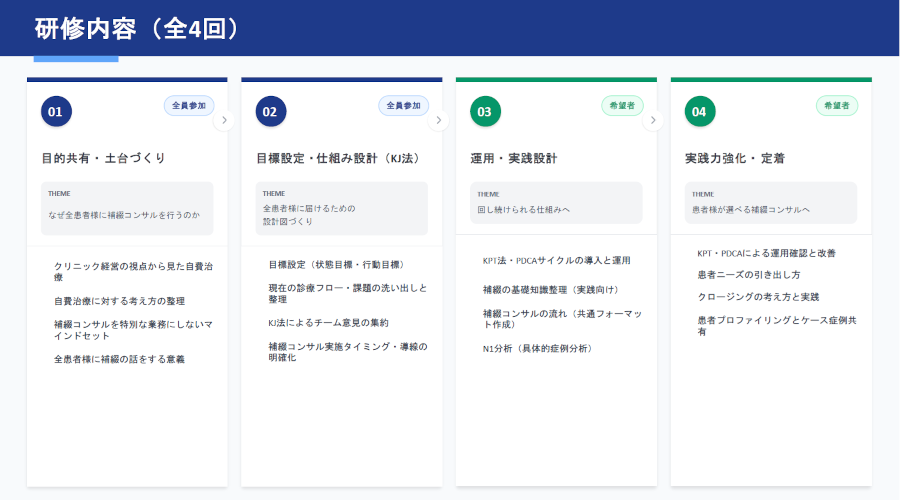Select item 補綴コンサルの流れ（共通フォーマット作成）
The image size is (900, 500).
(x=562, y=319)
